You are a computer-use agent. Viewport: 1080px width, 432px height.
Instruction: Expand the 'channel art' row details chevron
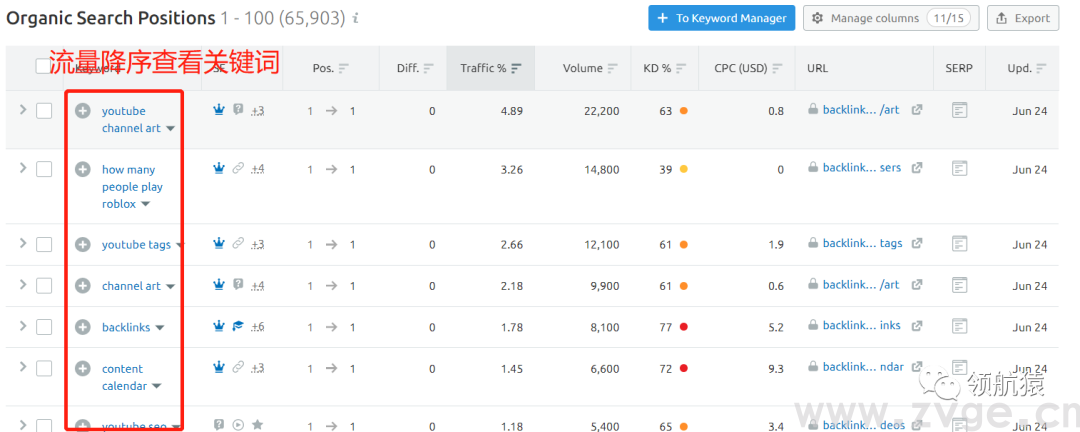tap(23, 285)
